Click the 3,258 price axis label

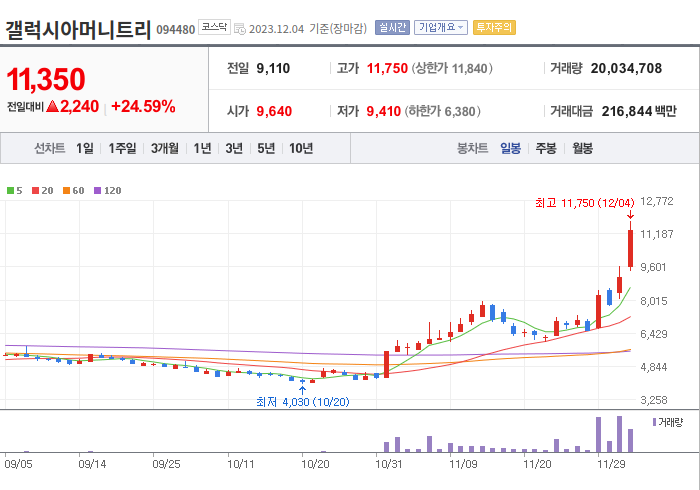coord(654,400)
